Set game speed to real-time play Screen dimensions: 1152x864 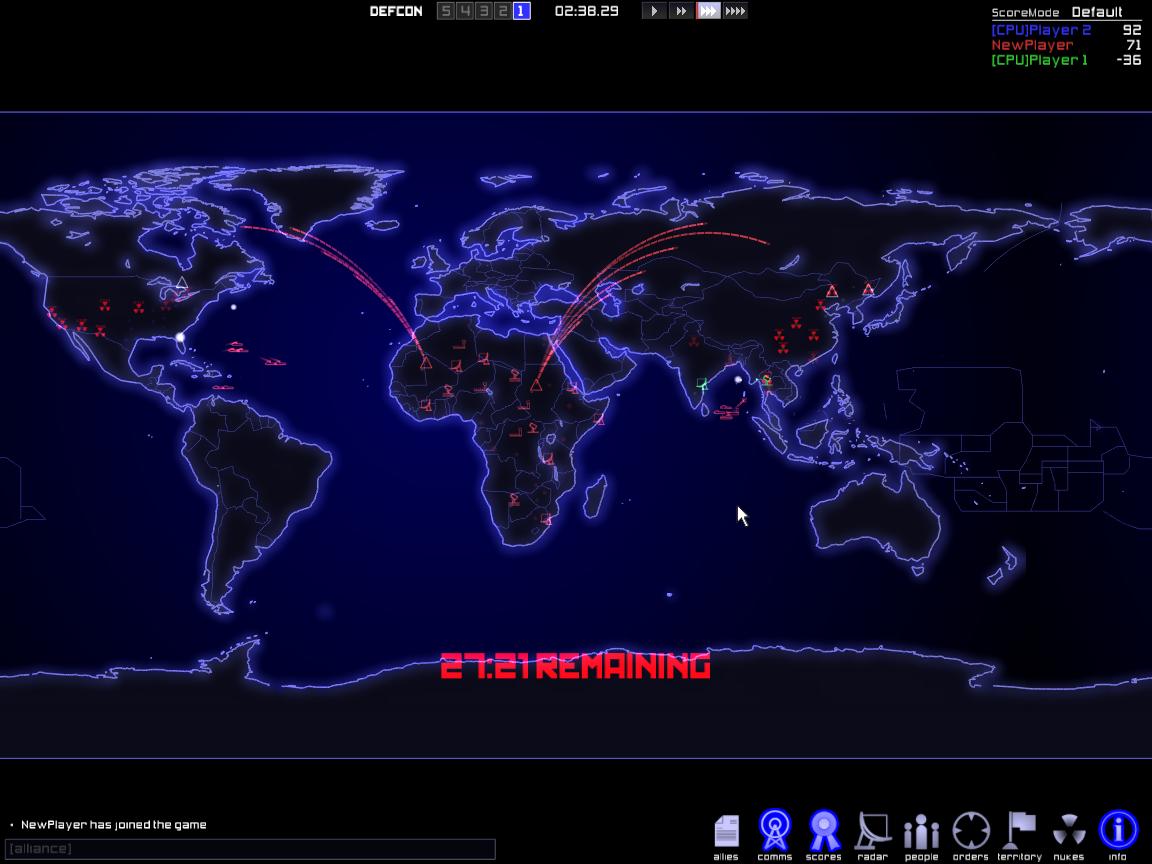click(x=654, y=11)
